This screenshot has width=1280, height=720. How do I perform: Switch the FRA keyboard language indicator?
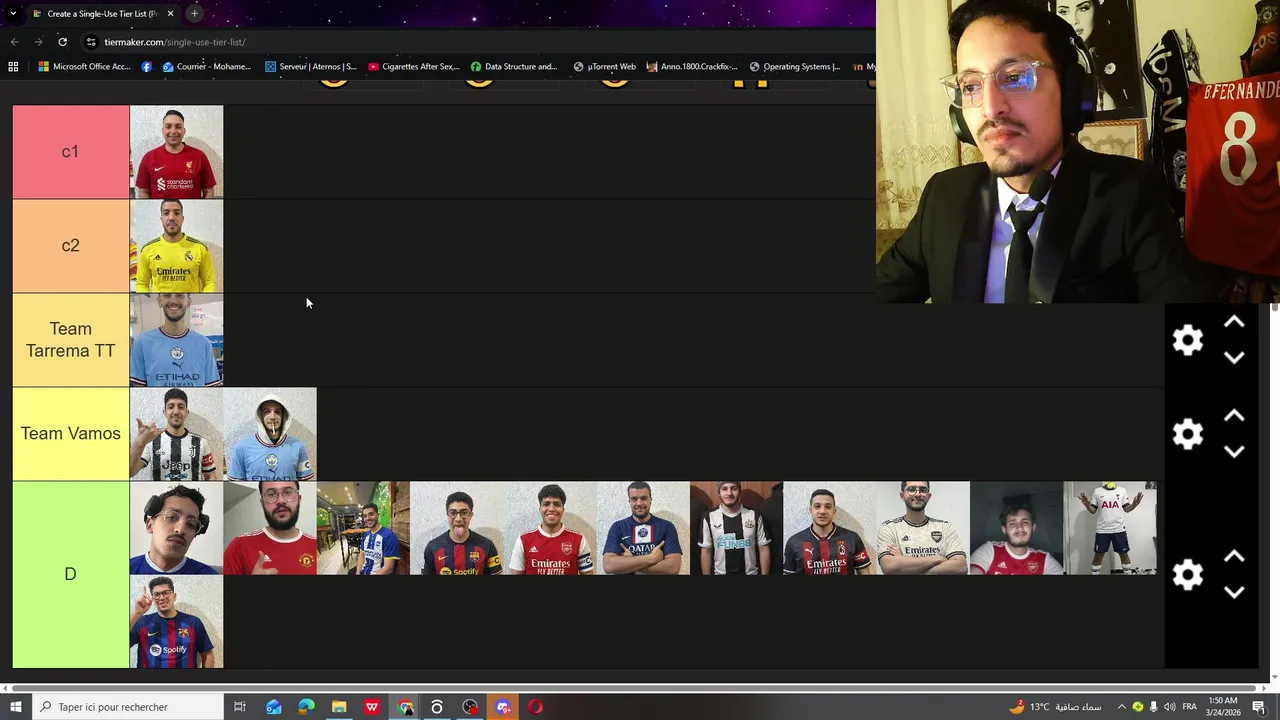pyautogui.click(x=1189, y=707)
